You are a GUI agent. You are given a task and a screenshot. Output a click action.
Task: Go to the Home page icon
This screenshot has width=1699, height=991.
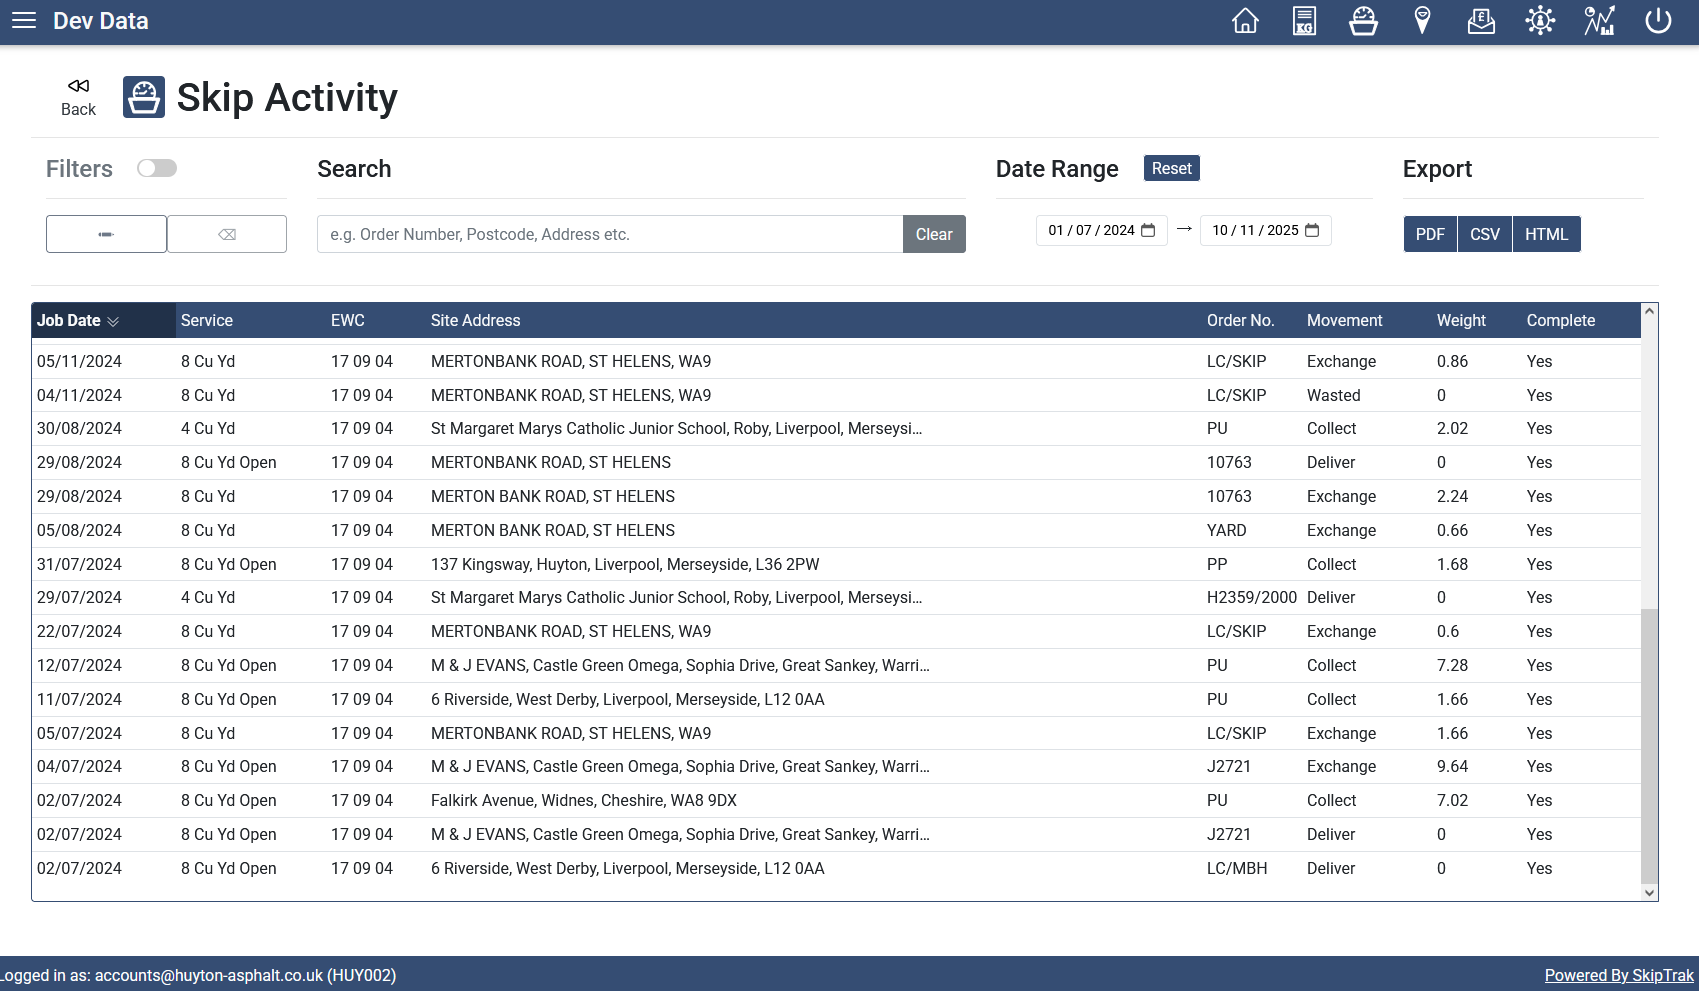click(x=1245, y=21)
